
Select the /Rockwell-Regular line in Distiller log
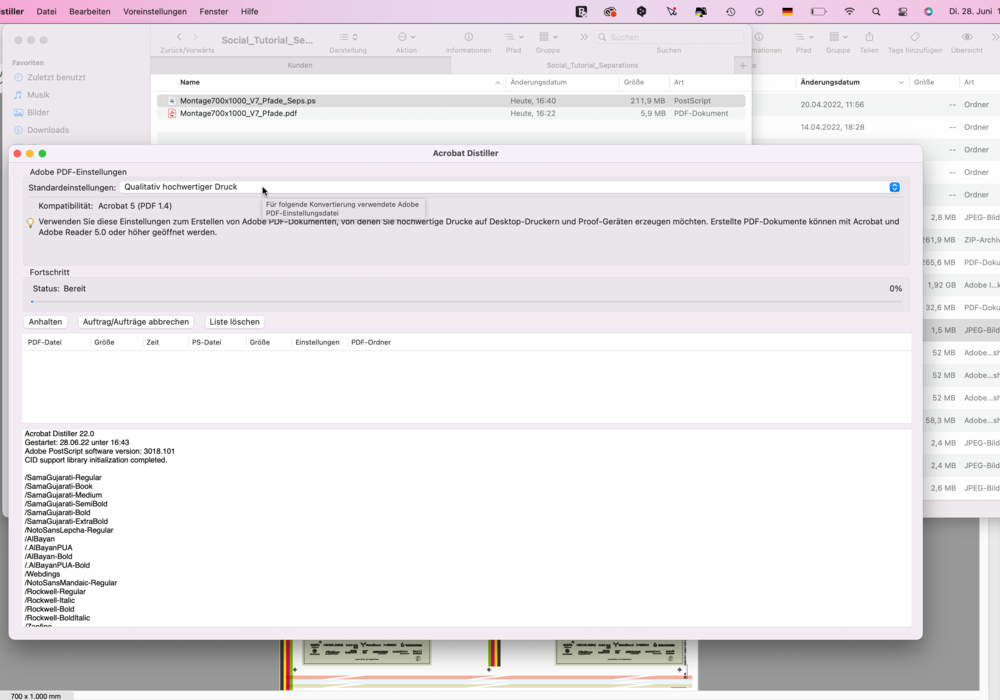pyautogui.click(x=55, y=592)
